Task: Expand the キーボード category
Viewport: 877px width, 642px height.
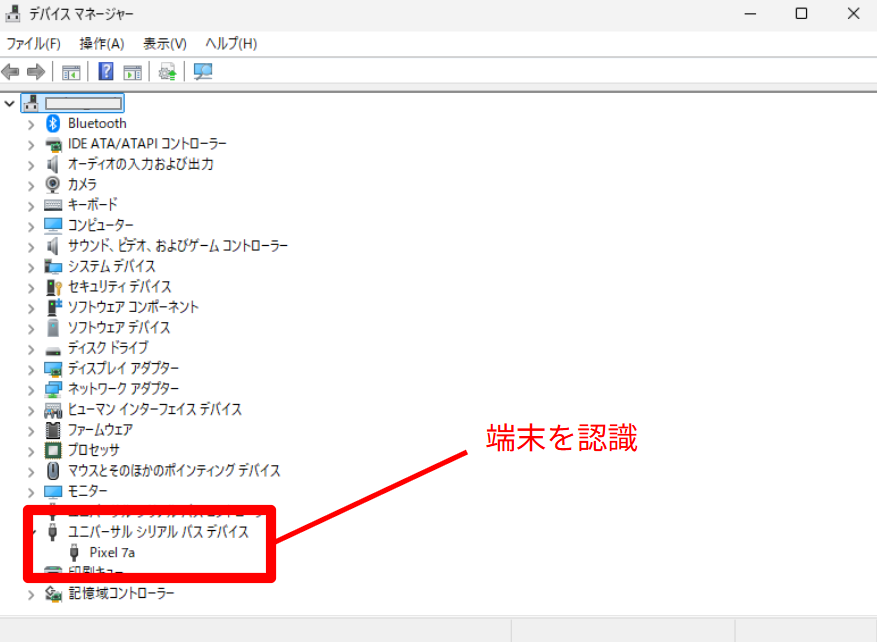Action: tap(31, 205)
